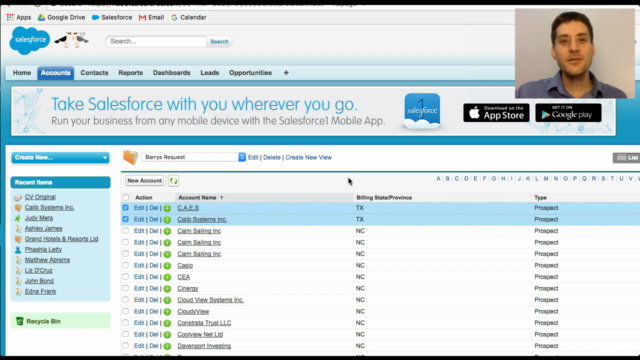Image resolution: width=640 pixels, height=360 pixels.
Task: Open the Barrys Request view dropdown
Action: [x=193, y=157]
